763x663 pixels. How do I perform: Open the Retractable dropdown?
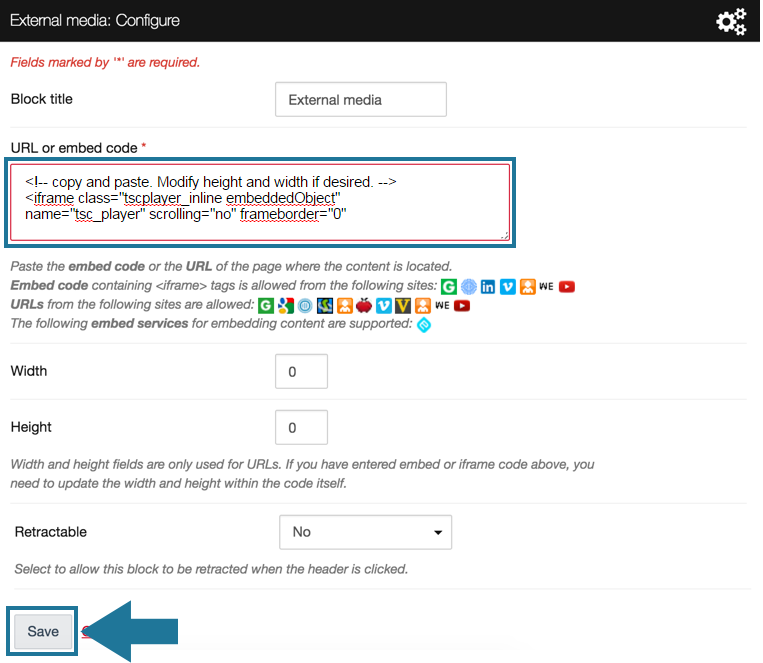coord(365,532)
